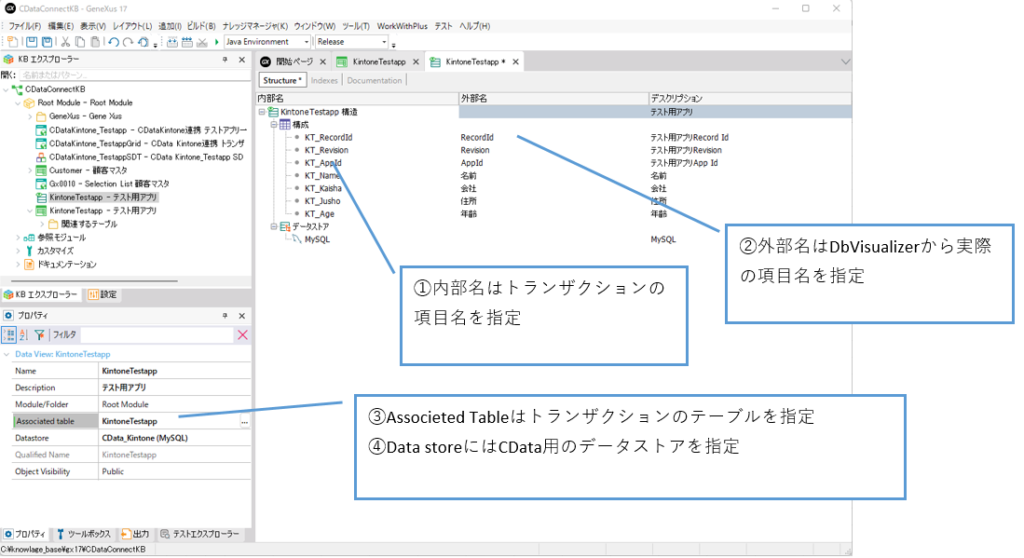Screen dimensions: 1024x558
Task: Select the KT_RecordId attribute row
Action: tap(328, 138)
